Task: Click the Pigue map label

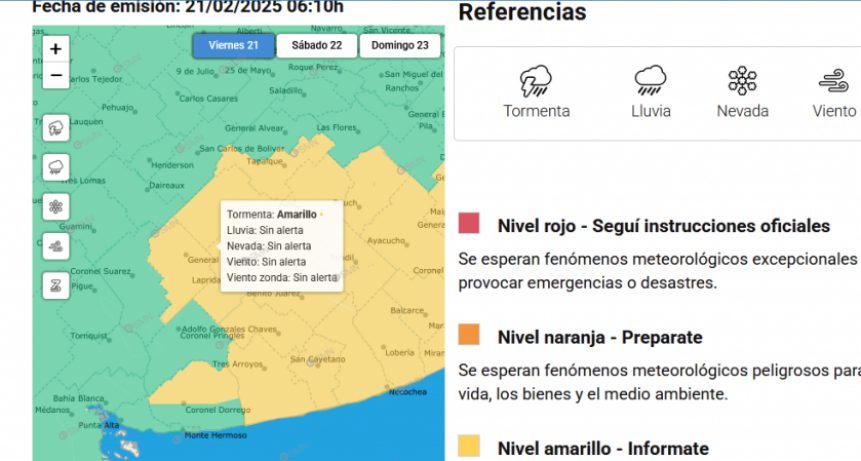Action: (x=82, y=286)
